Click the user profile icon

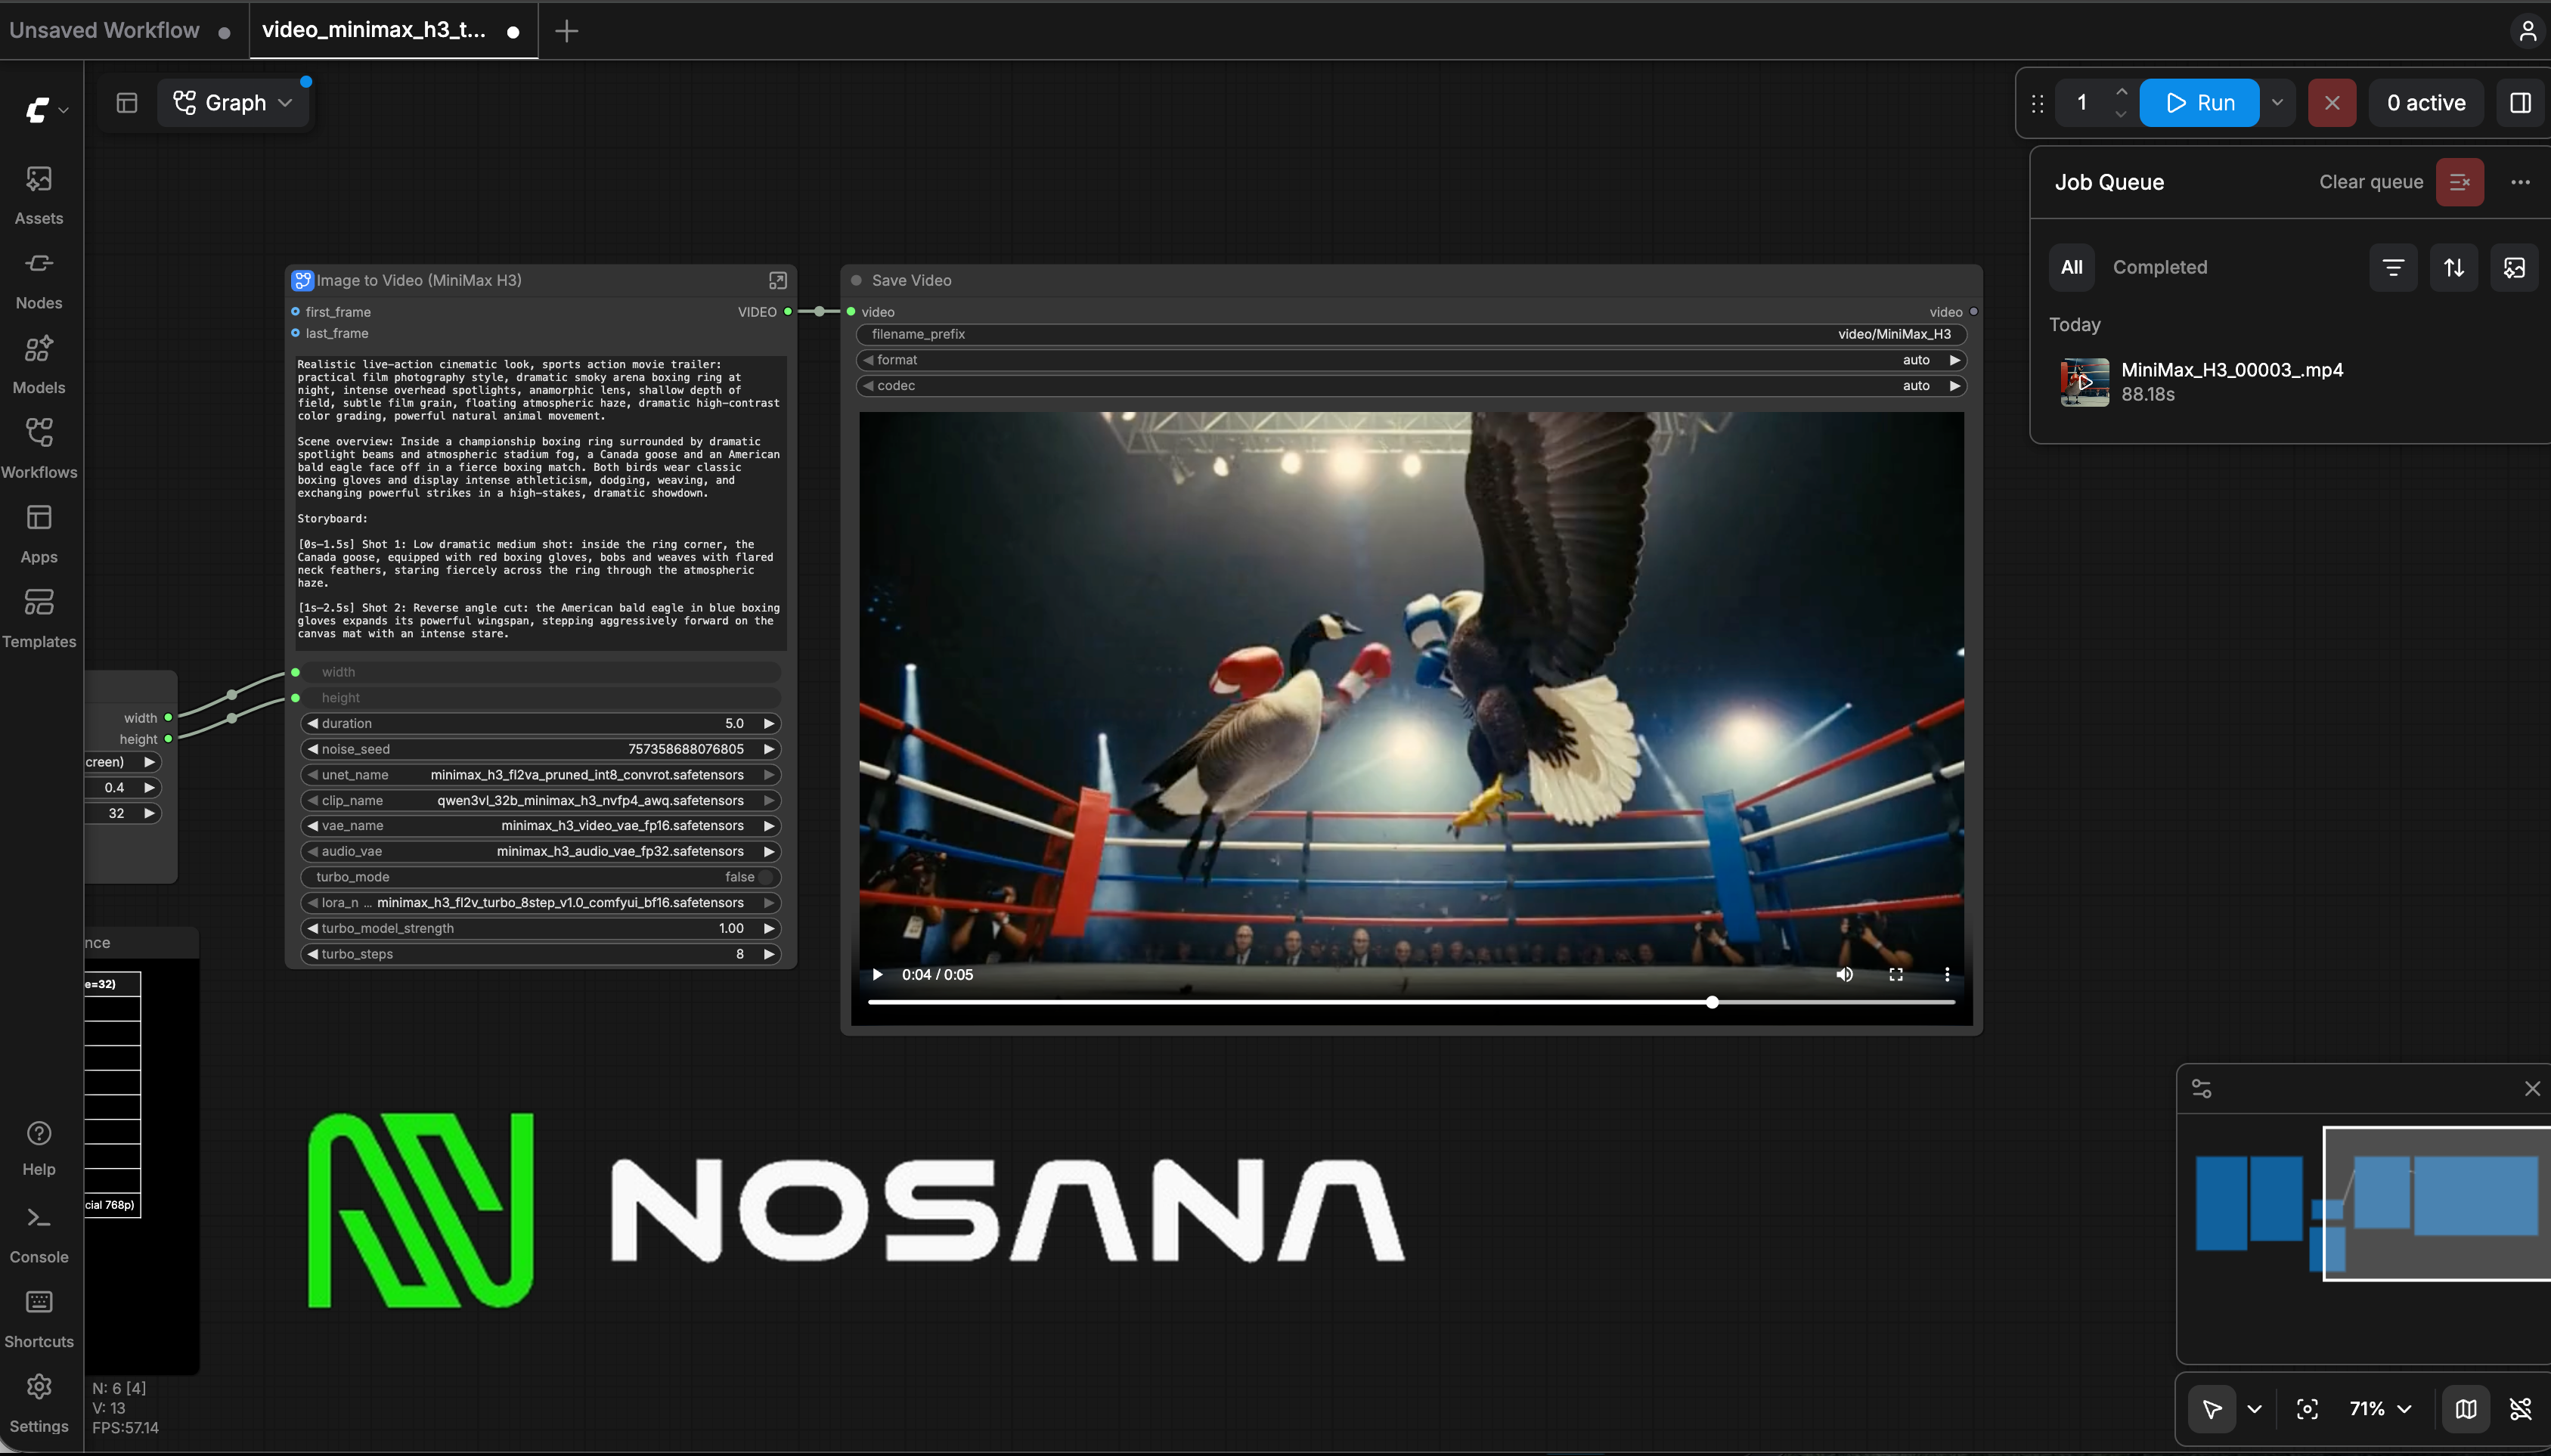click(x=2527, y=31)
